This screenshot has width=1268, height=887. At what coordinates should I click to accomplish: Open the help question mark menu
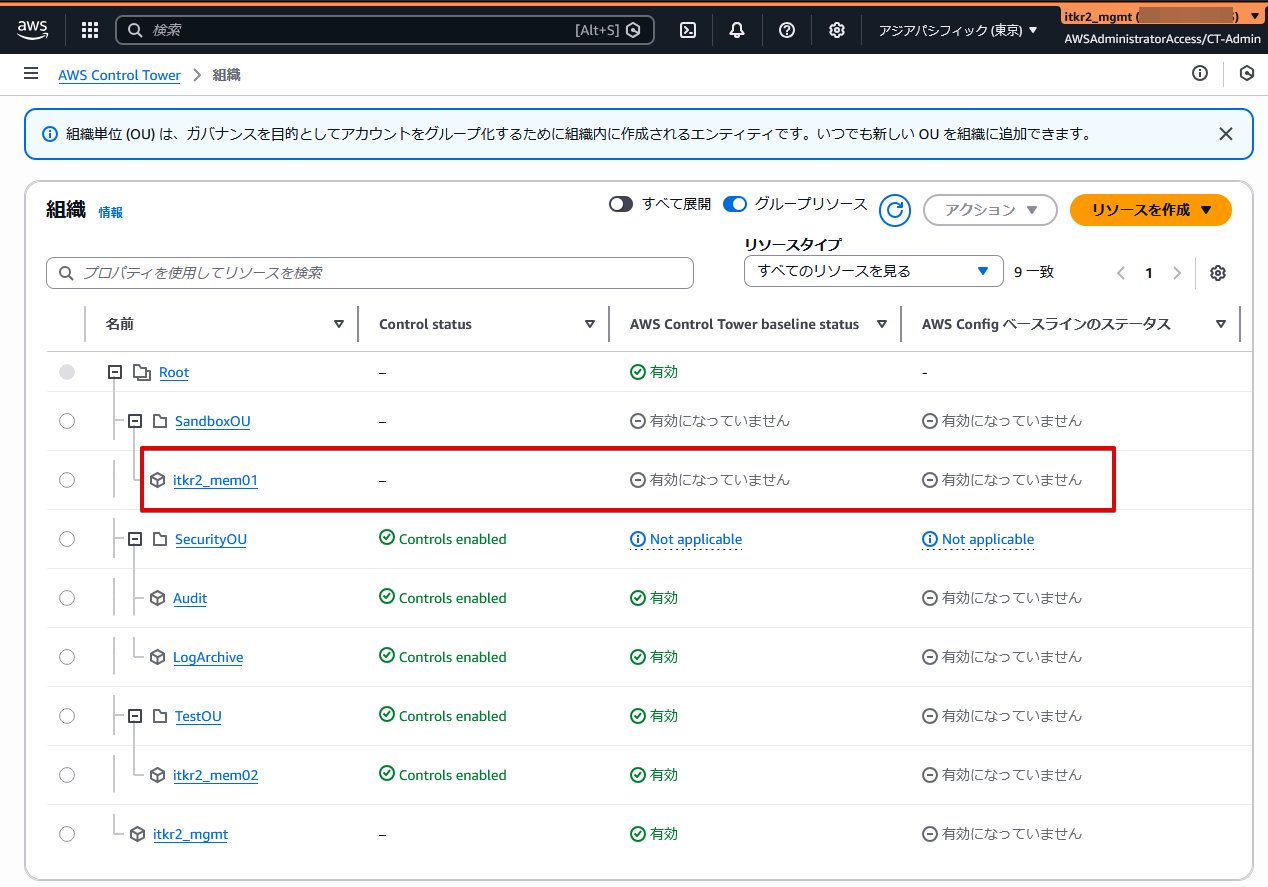[x=787, y=30]
